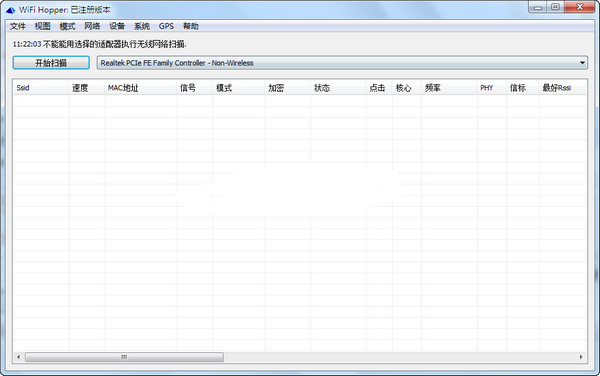Maximize the WiFi Hopper window
Viewport: 600px width, 376px height.
tap(556, 7)
